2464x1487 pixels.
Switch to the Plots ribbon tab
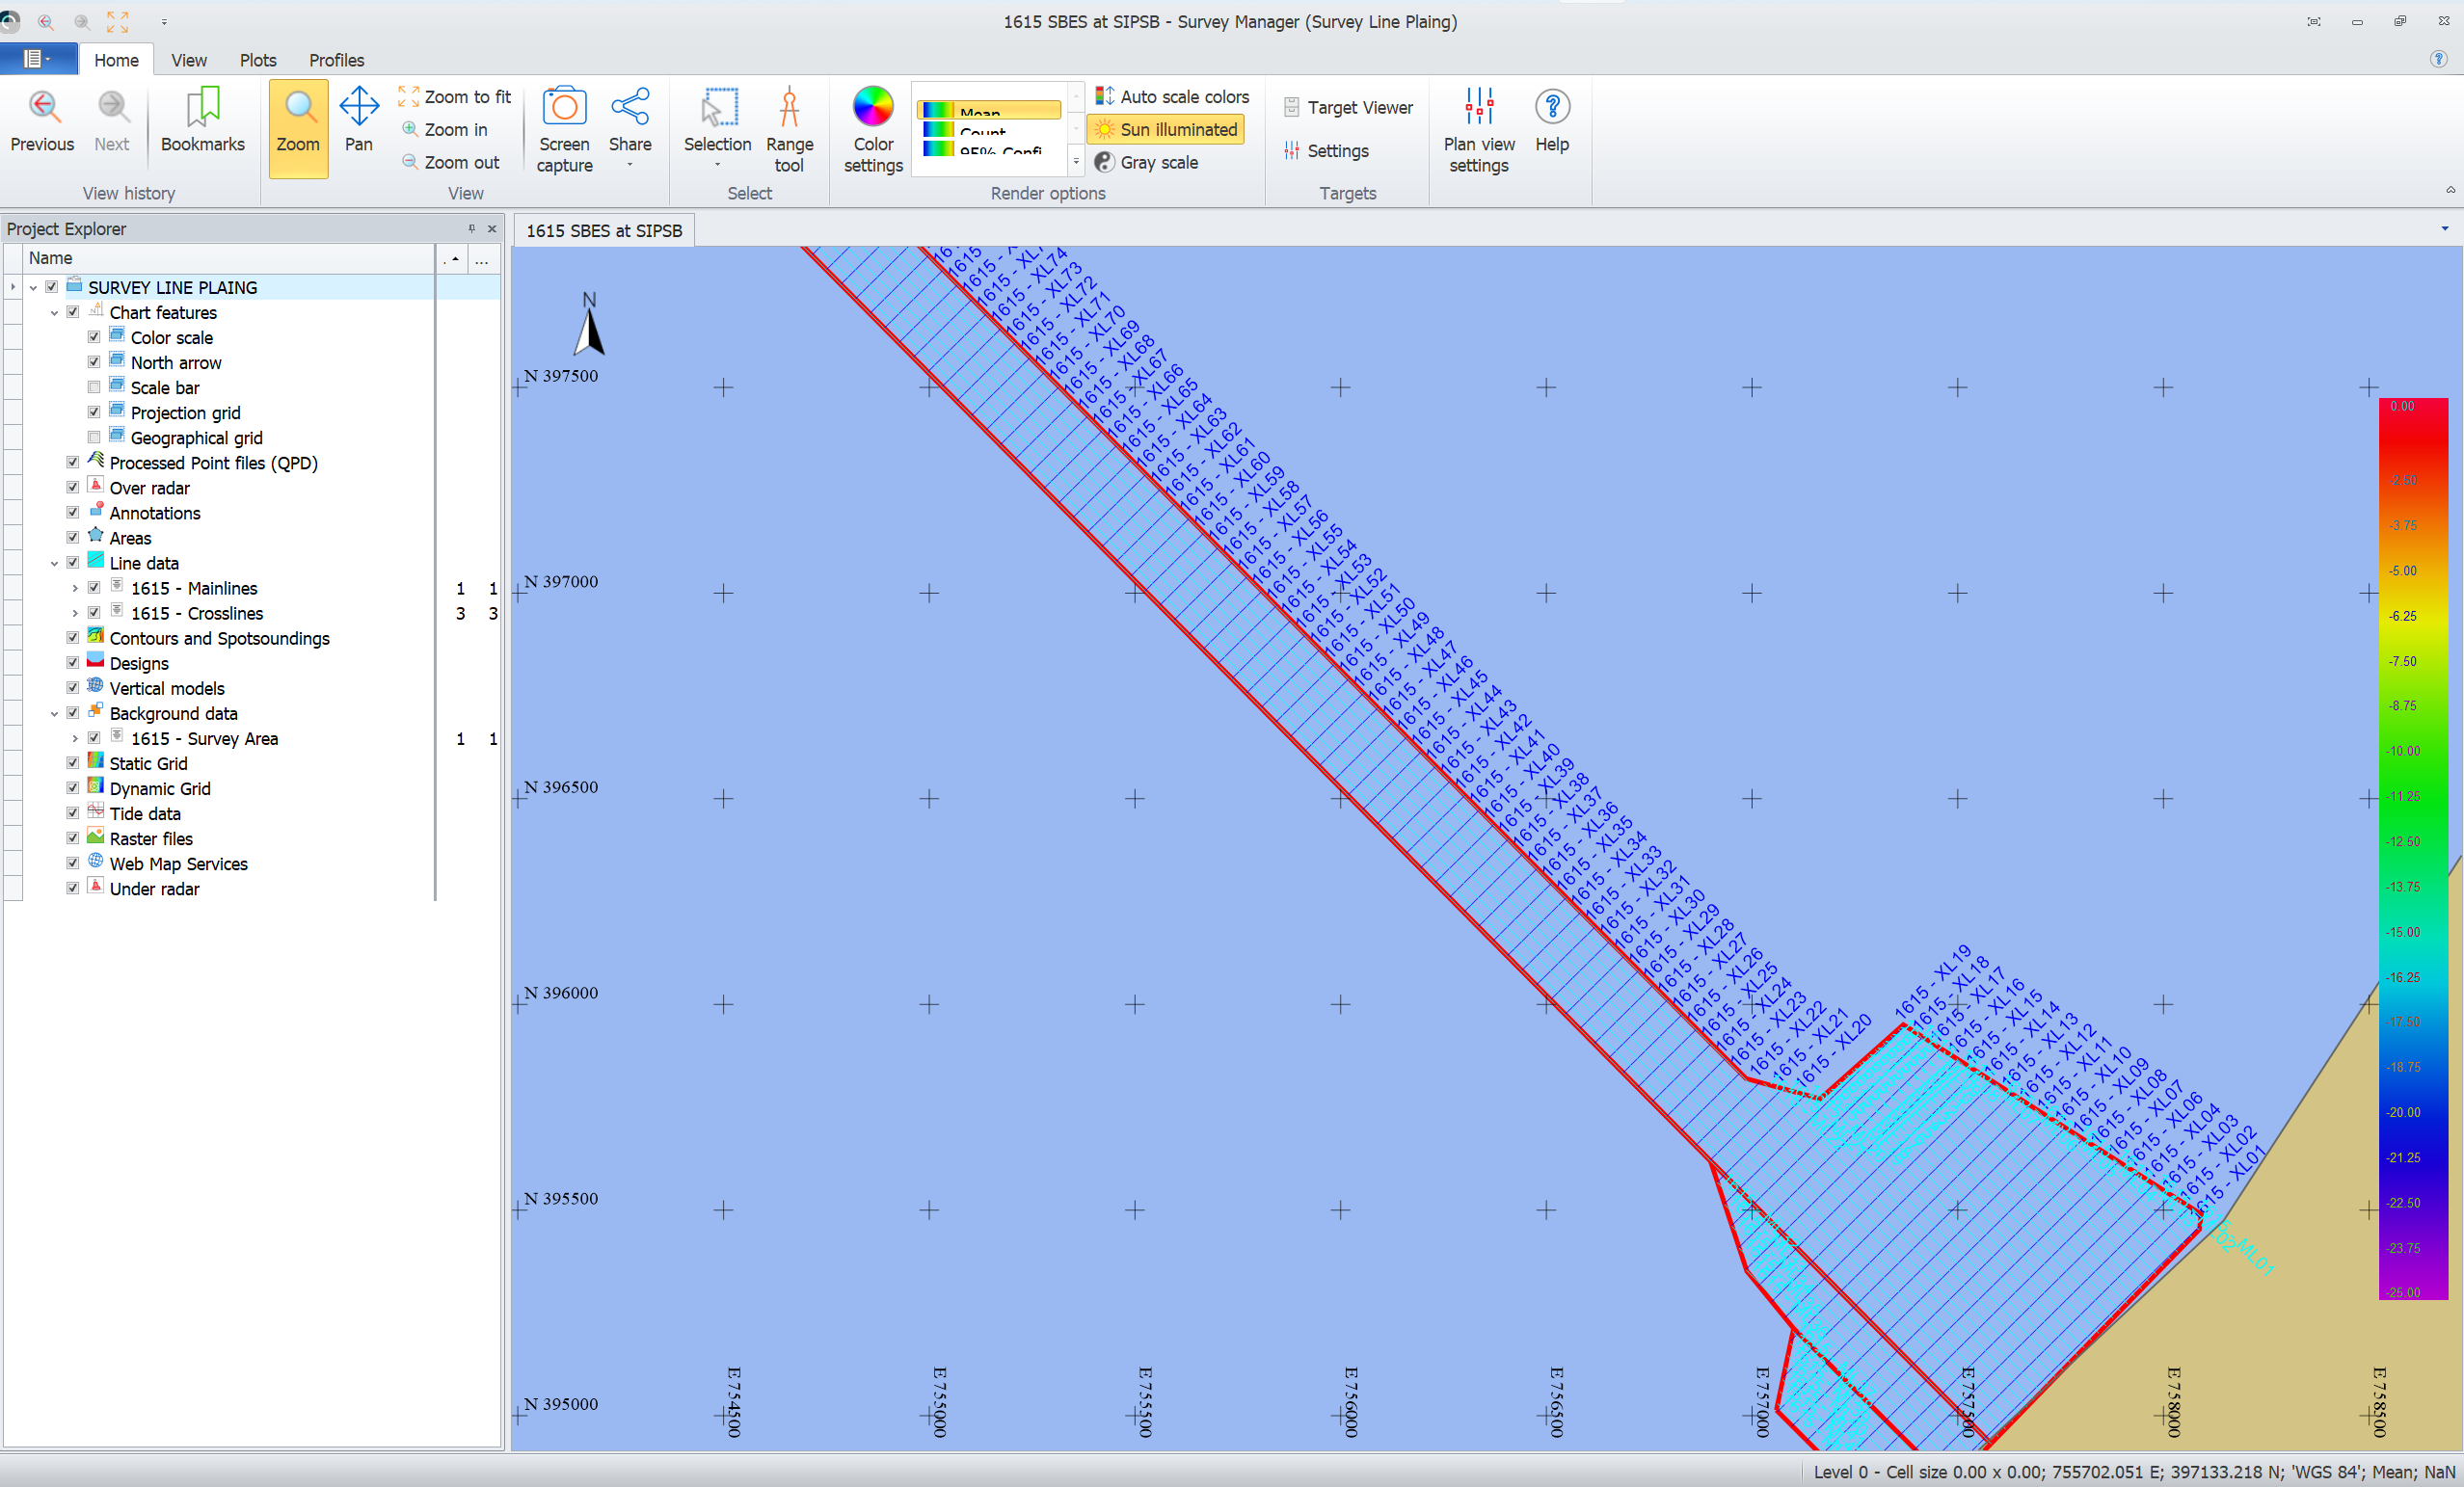point(258,60)
